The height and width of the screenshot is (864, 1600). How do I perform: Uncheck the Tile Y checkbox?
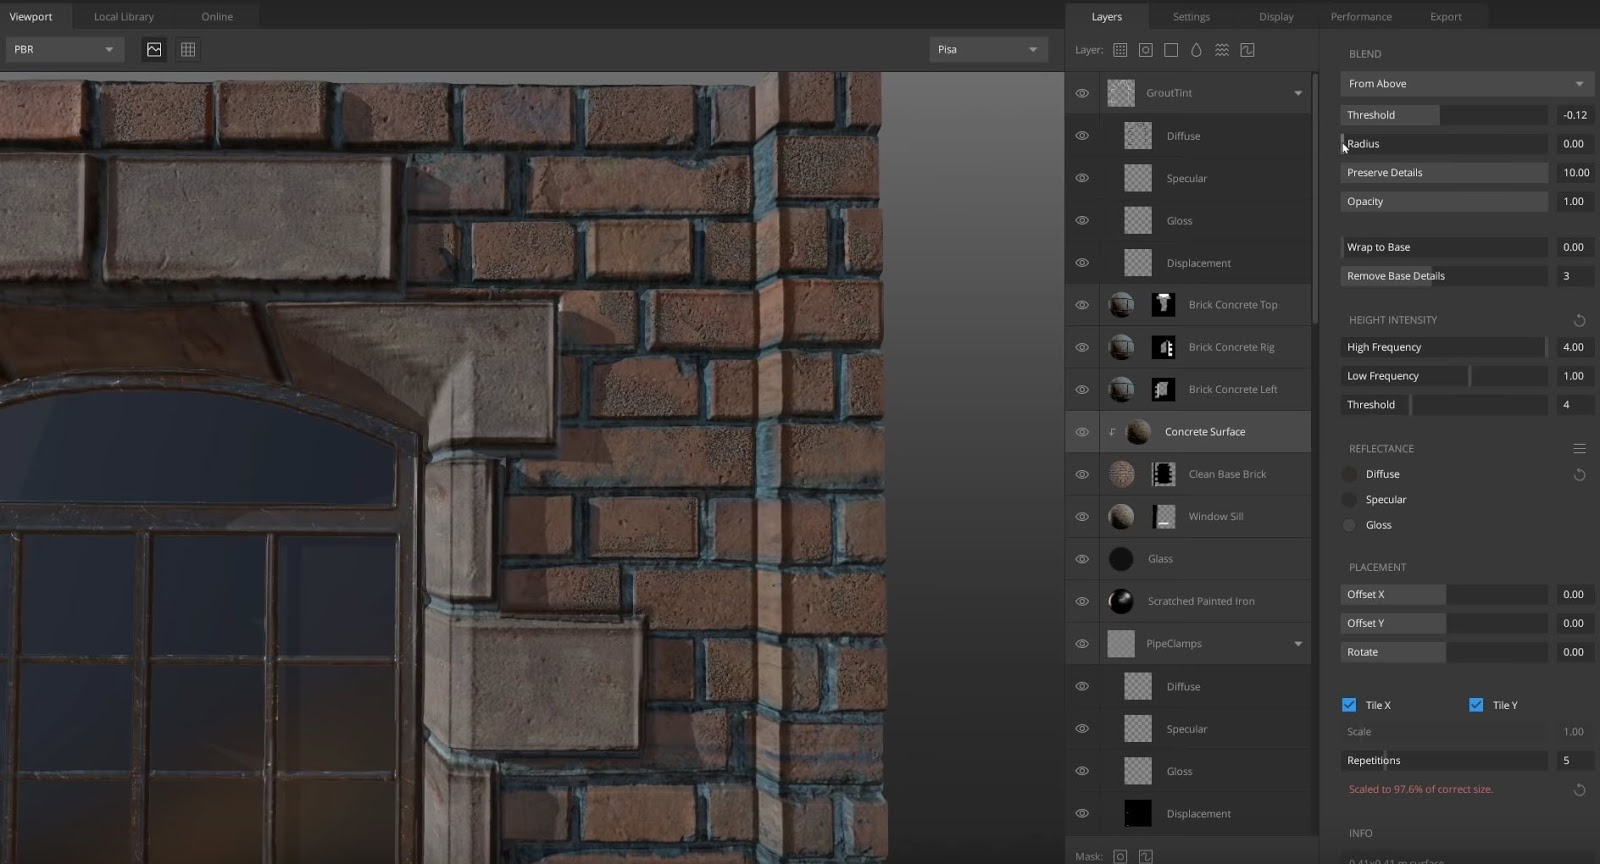coord(1476,705)
